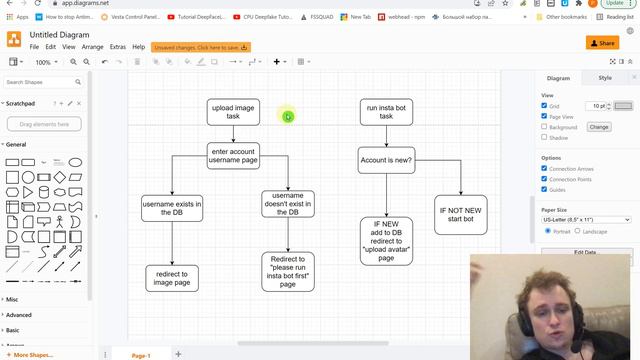Expand the Misc shapes section
The image size is (640, 360).
pyautogui.click(x=12, y=299)
